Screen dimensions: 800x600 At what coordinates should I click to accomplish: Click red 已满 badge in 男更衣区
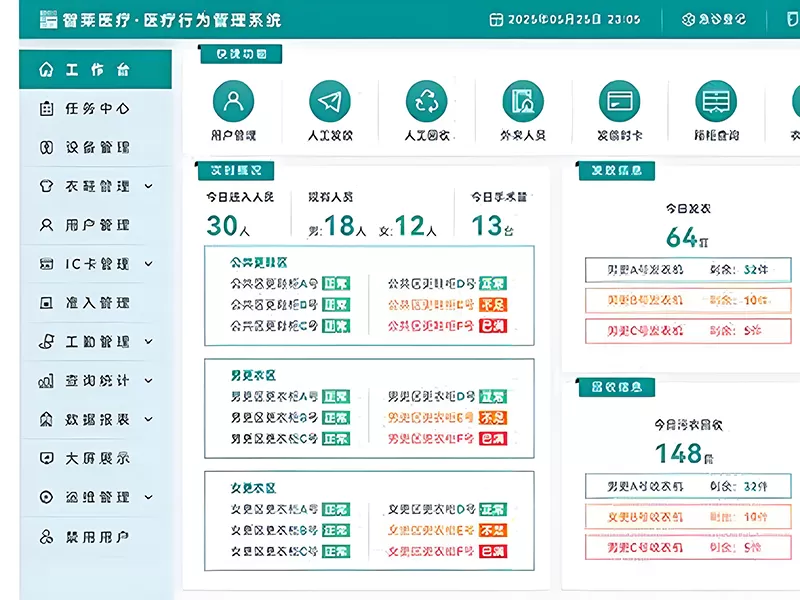tap(493, 438)
